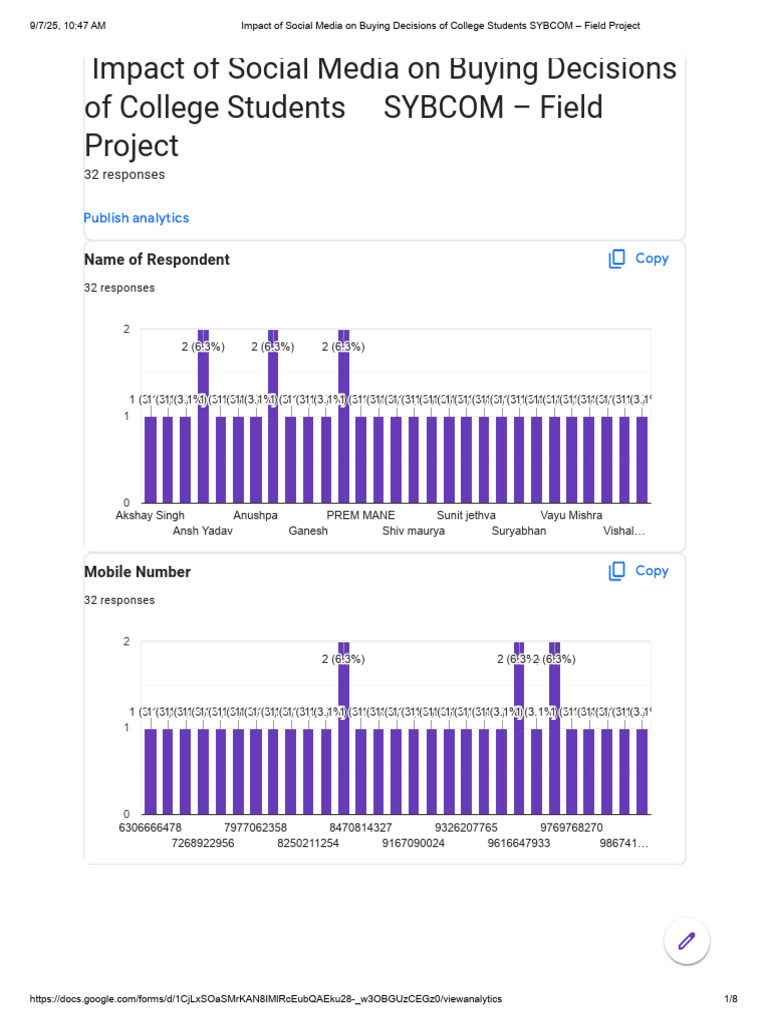The height and width of the screenshot is (1024, 768).
Task: Click copy icon for Name of Respondent chart
Action: coord(617,259)
